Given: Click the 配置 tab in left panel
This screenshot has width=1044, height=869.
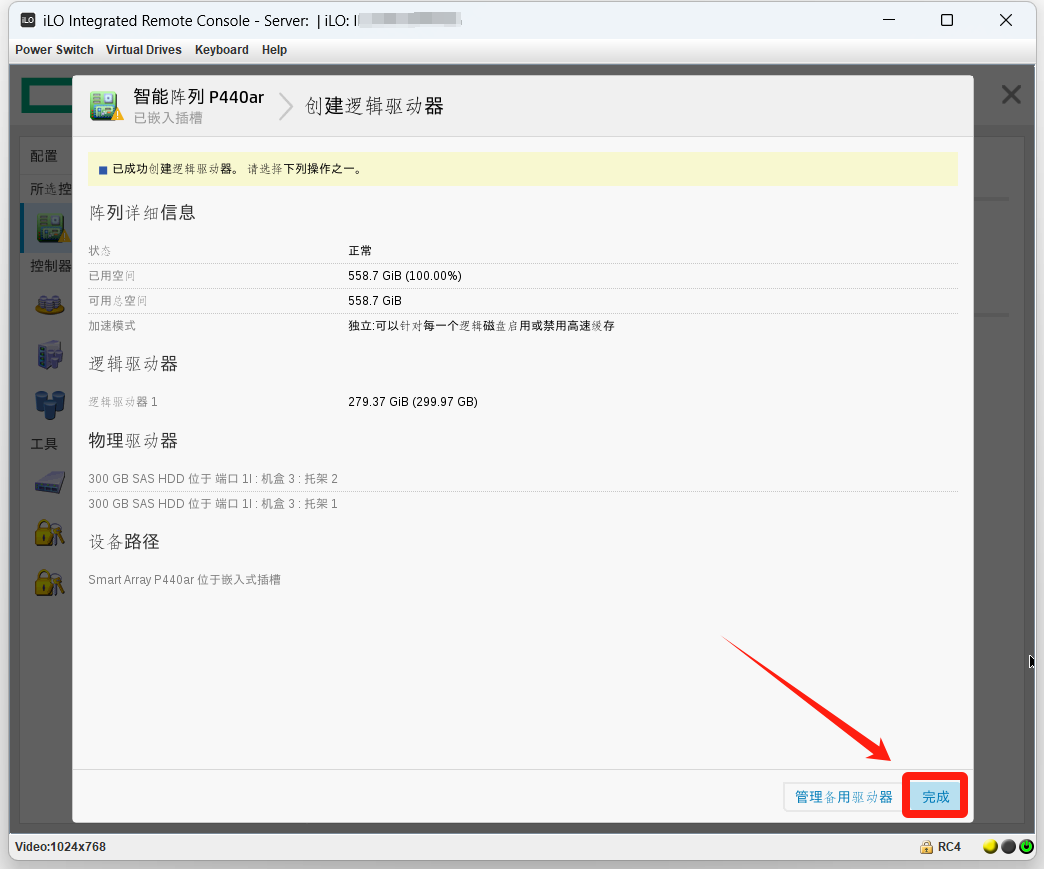Looking at the screenshot, I should pyautogui.click(x=44, y=156).
